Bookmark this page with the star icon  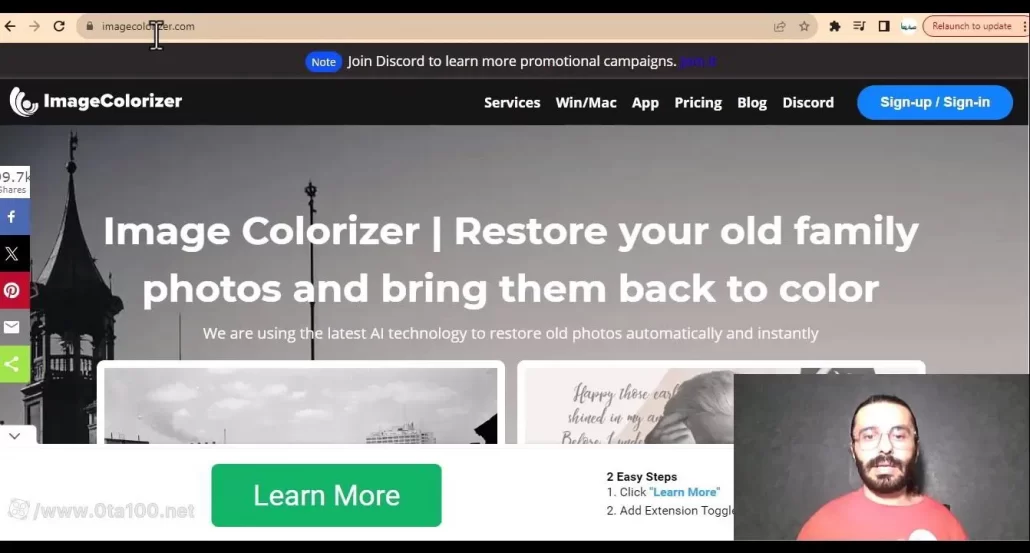pos(804,26)
